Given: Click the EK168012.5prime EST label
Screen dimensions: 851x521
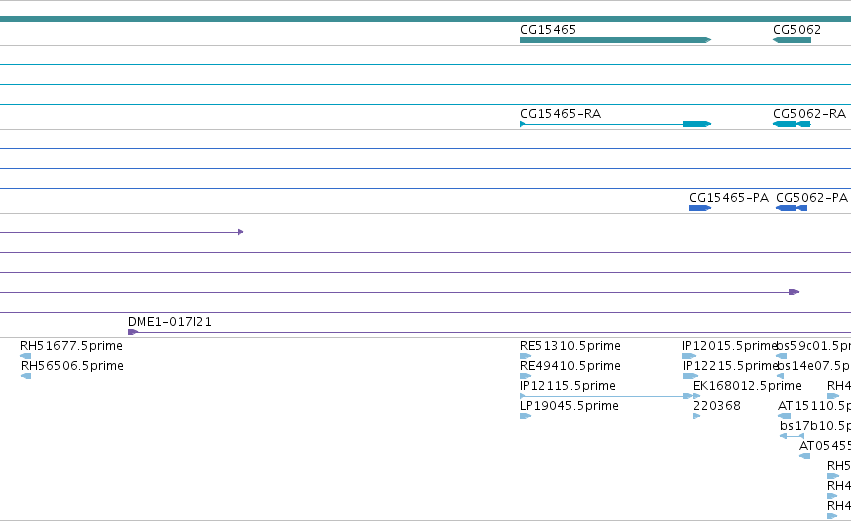Looking at the screenshot, I should pyautogui.click(x=747, y=386).
